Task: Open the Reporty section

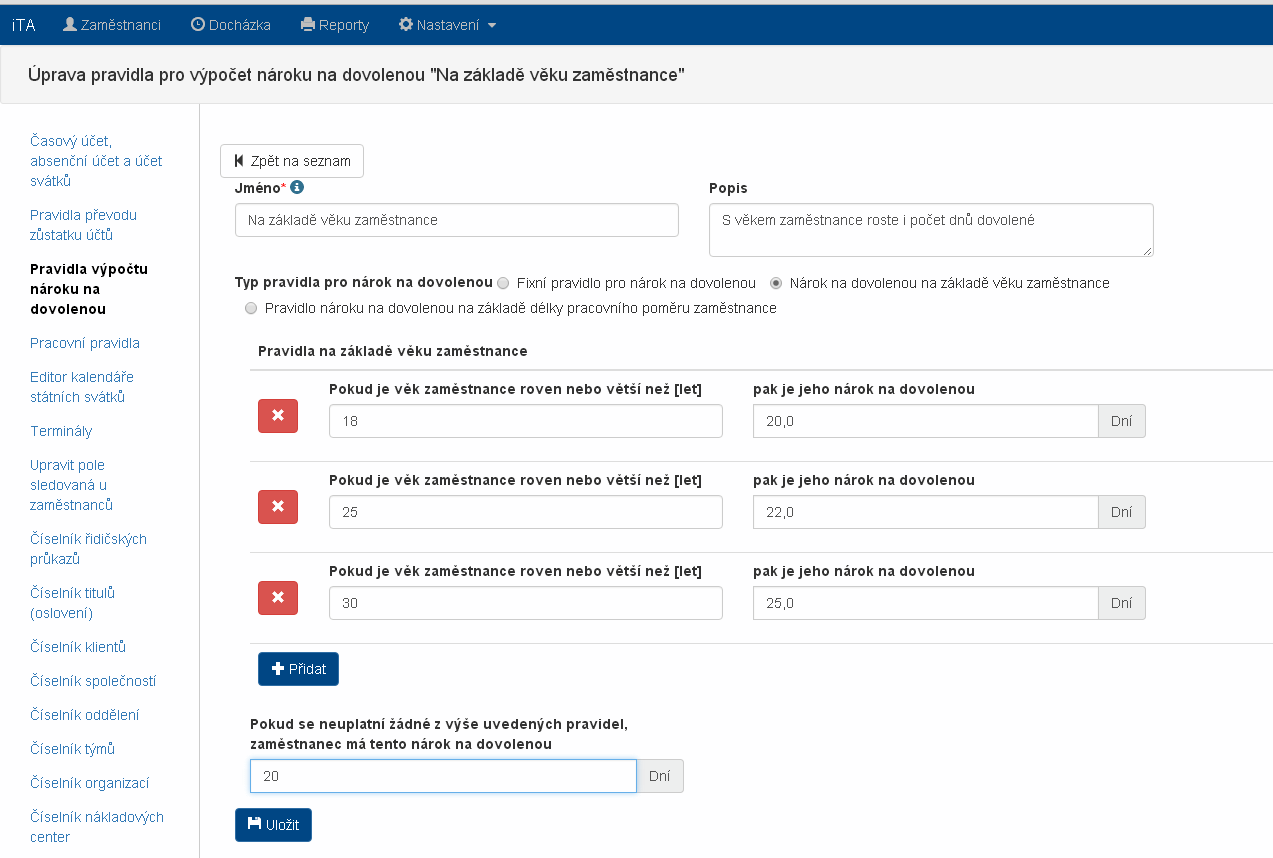Action: 335,25
